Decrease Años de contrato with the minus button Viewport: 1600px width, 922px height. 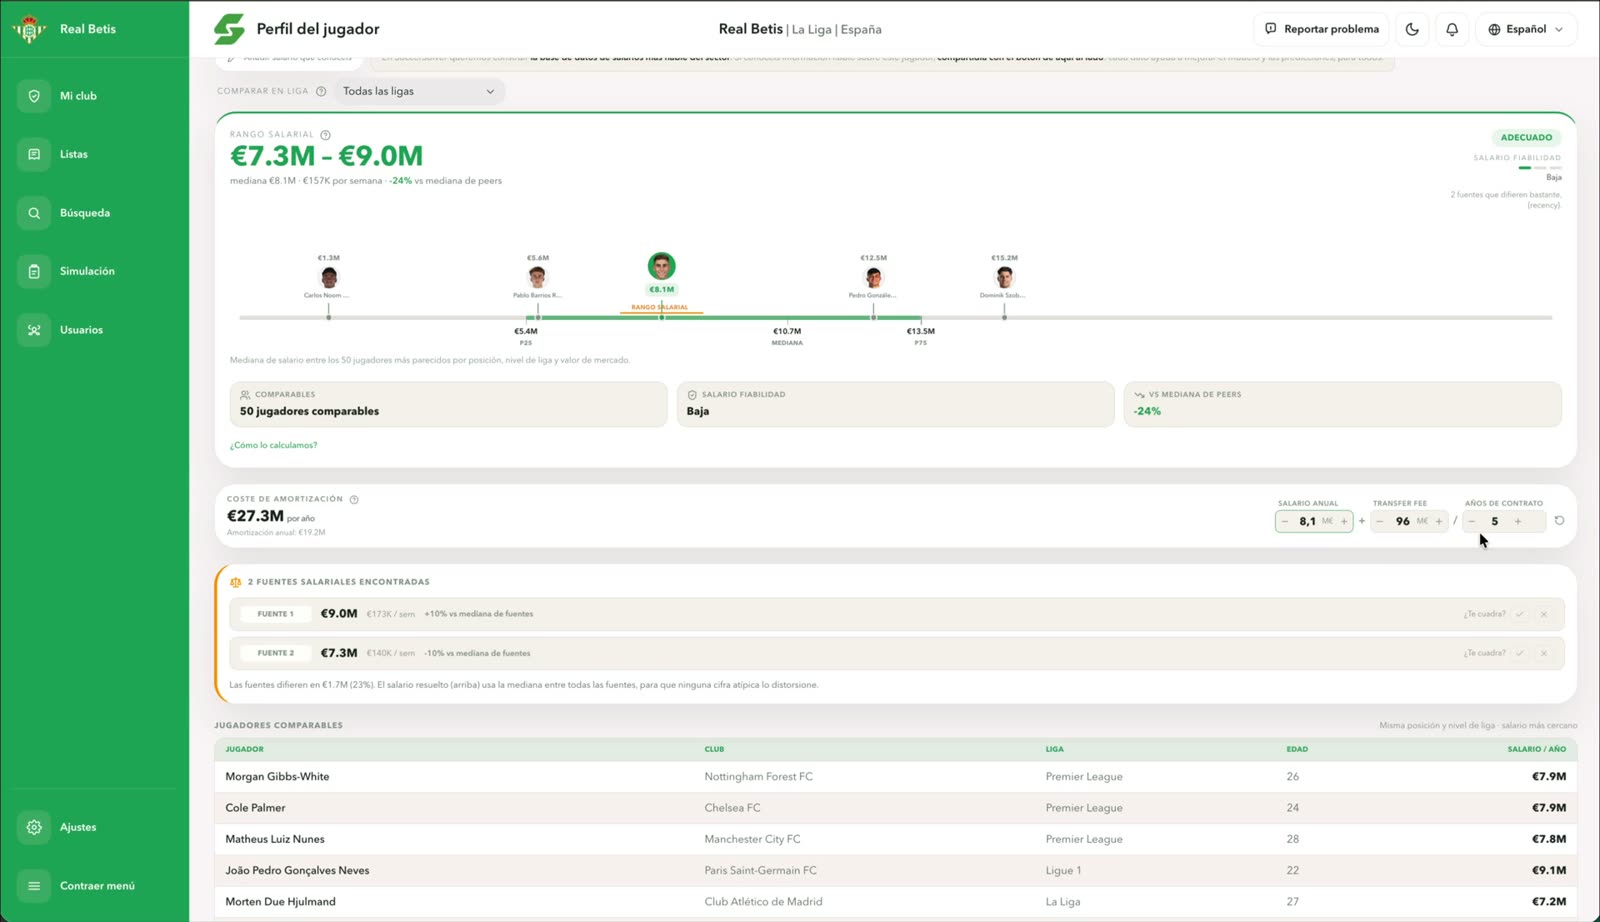pos(1472,521)
